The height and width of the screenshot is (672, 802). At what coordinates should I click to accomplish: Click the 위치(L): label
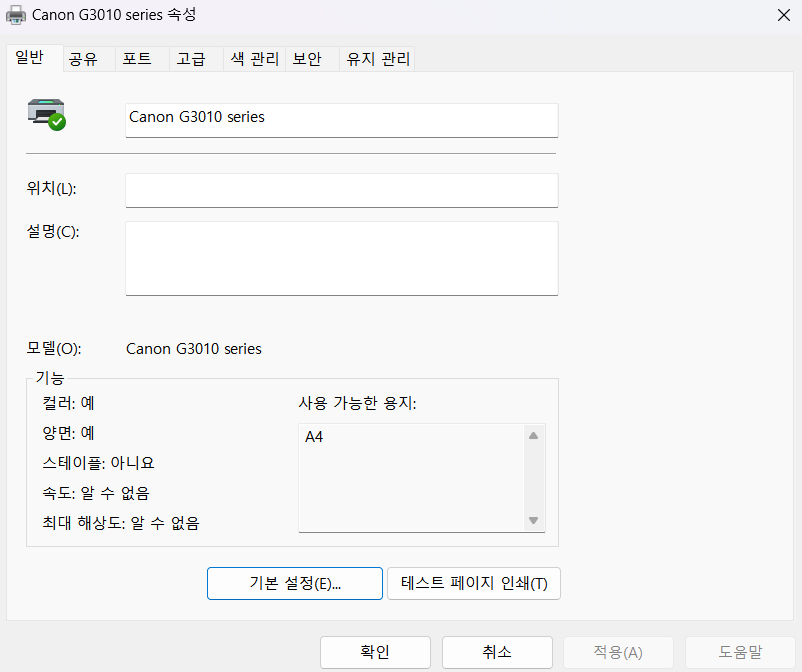(x=51, y=189)
